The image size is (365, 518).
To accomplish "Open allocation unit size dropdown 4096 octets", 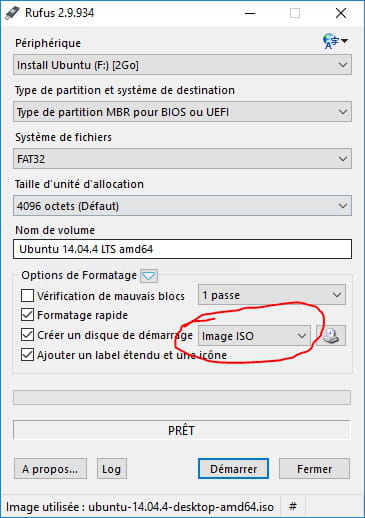I will 182,206.
